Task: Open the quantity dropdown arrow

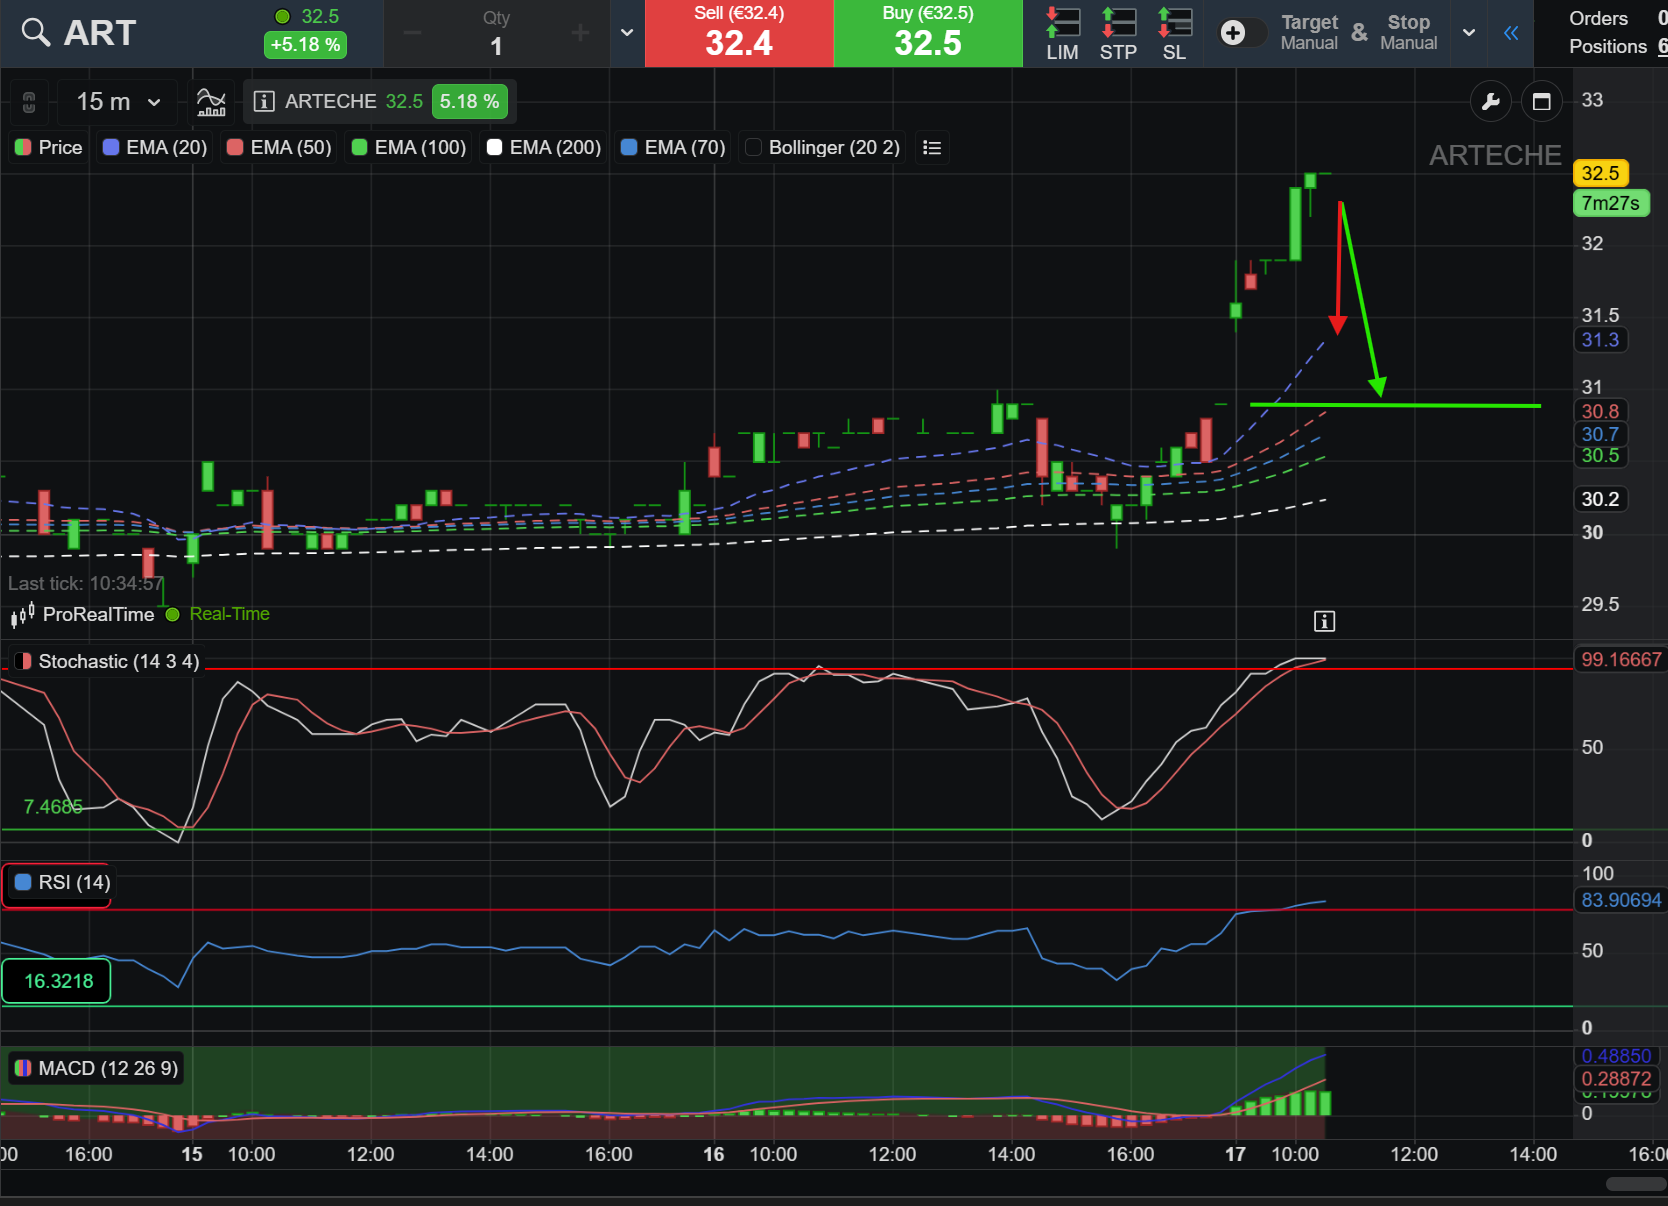Action: pos(627,33)
